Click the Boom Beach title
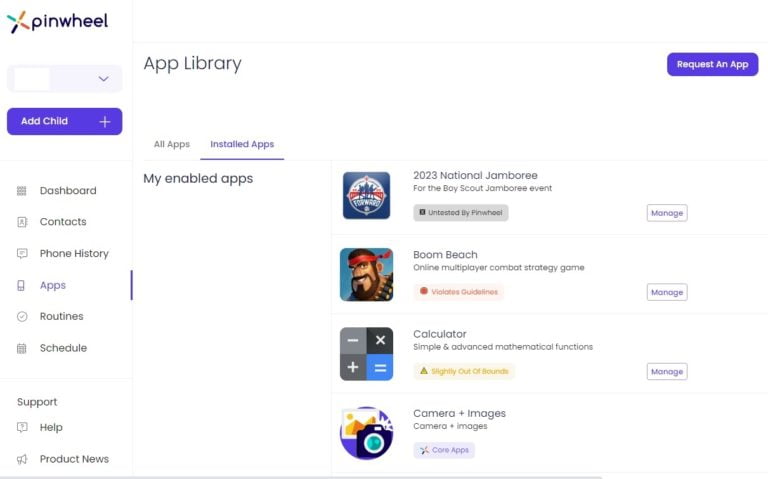Screen dimensions: 768x479 [445, 255]
